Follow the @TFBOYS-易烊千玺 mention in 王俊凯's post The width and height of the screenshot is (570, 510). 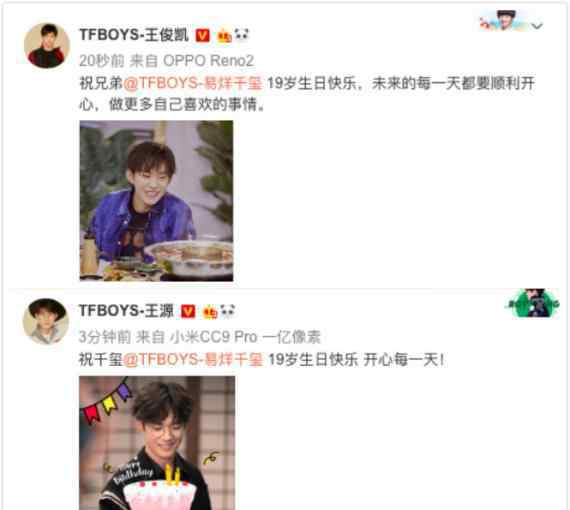tap(193, 83)
